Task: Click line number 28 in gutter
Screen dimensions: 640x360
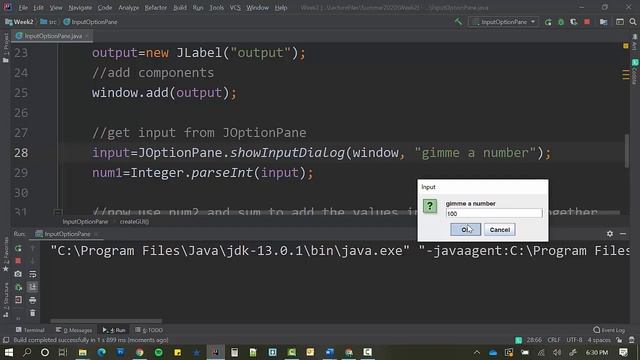Action: click(21, 153)
